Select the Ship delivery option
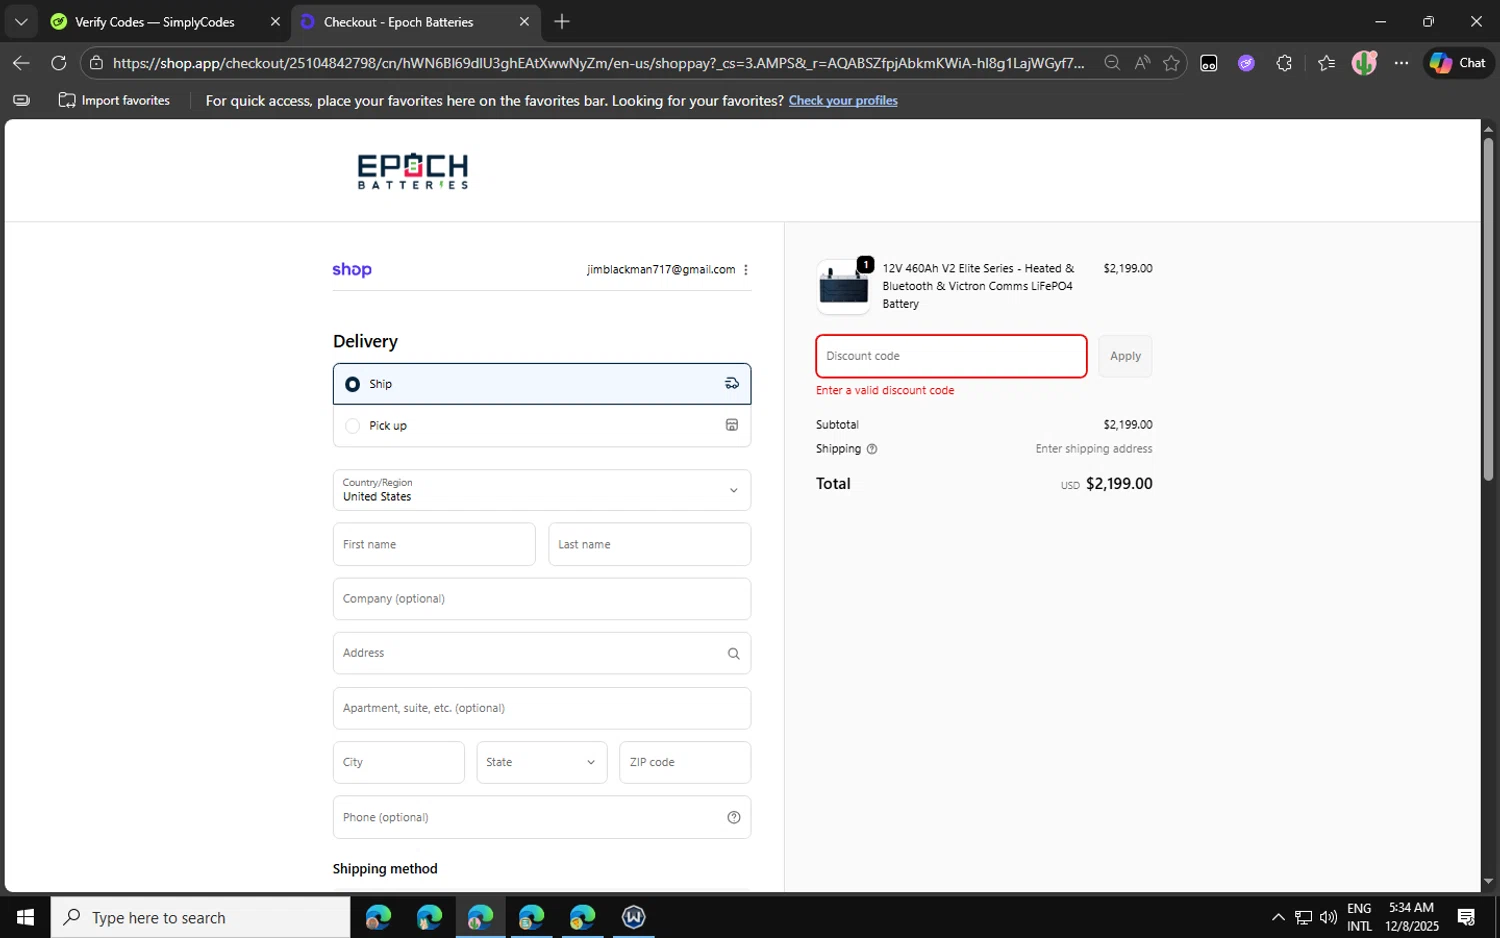1500x938 pixels. [x=542, y=384]
